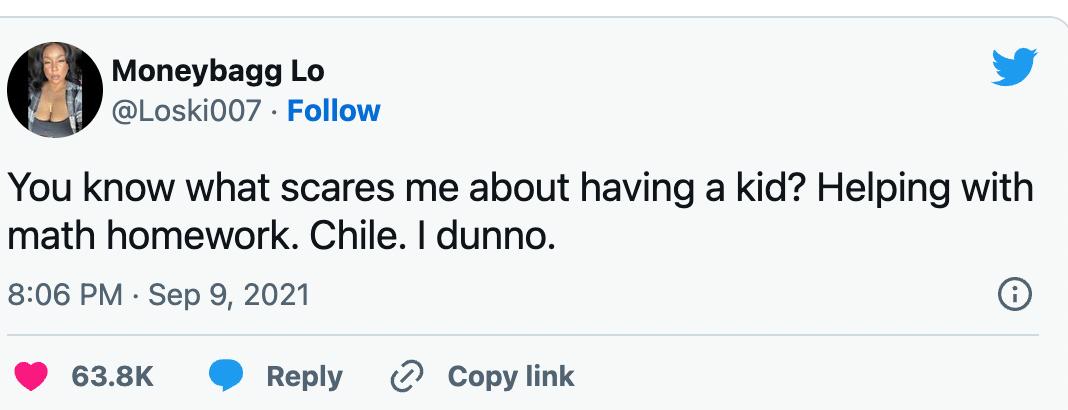Click the Sep 9, 2021 date
Screen dimensions: 1068x410
tap(228, 295)
